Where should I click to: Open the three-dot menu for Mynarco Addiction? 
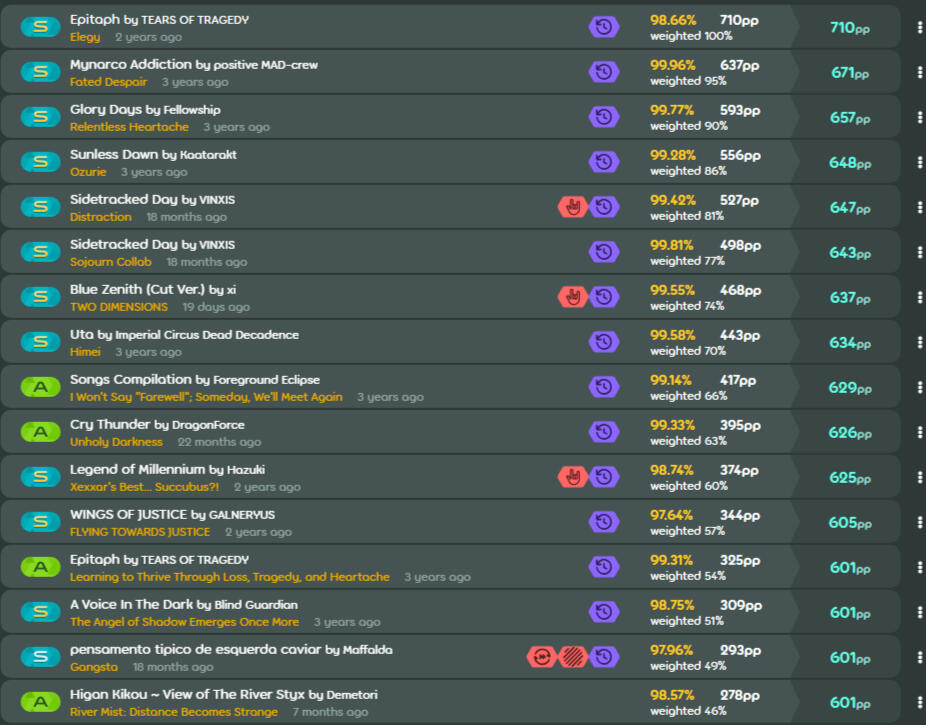coord(919,72)
